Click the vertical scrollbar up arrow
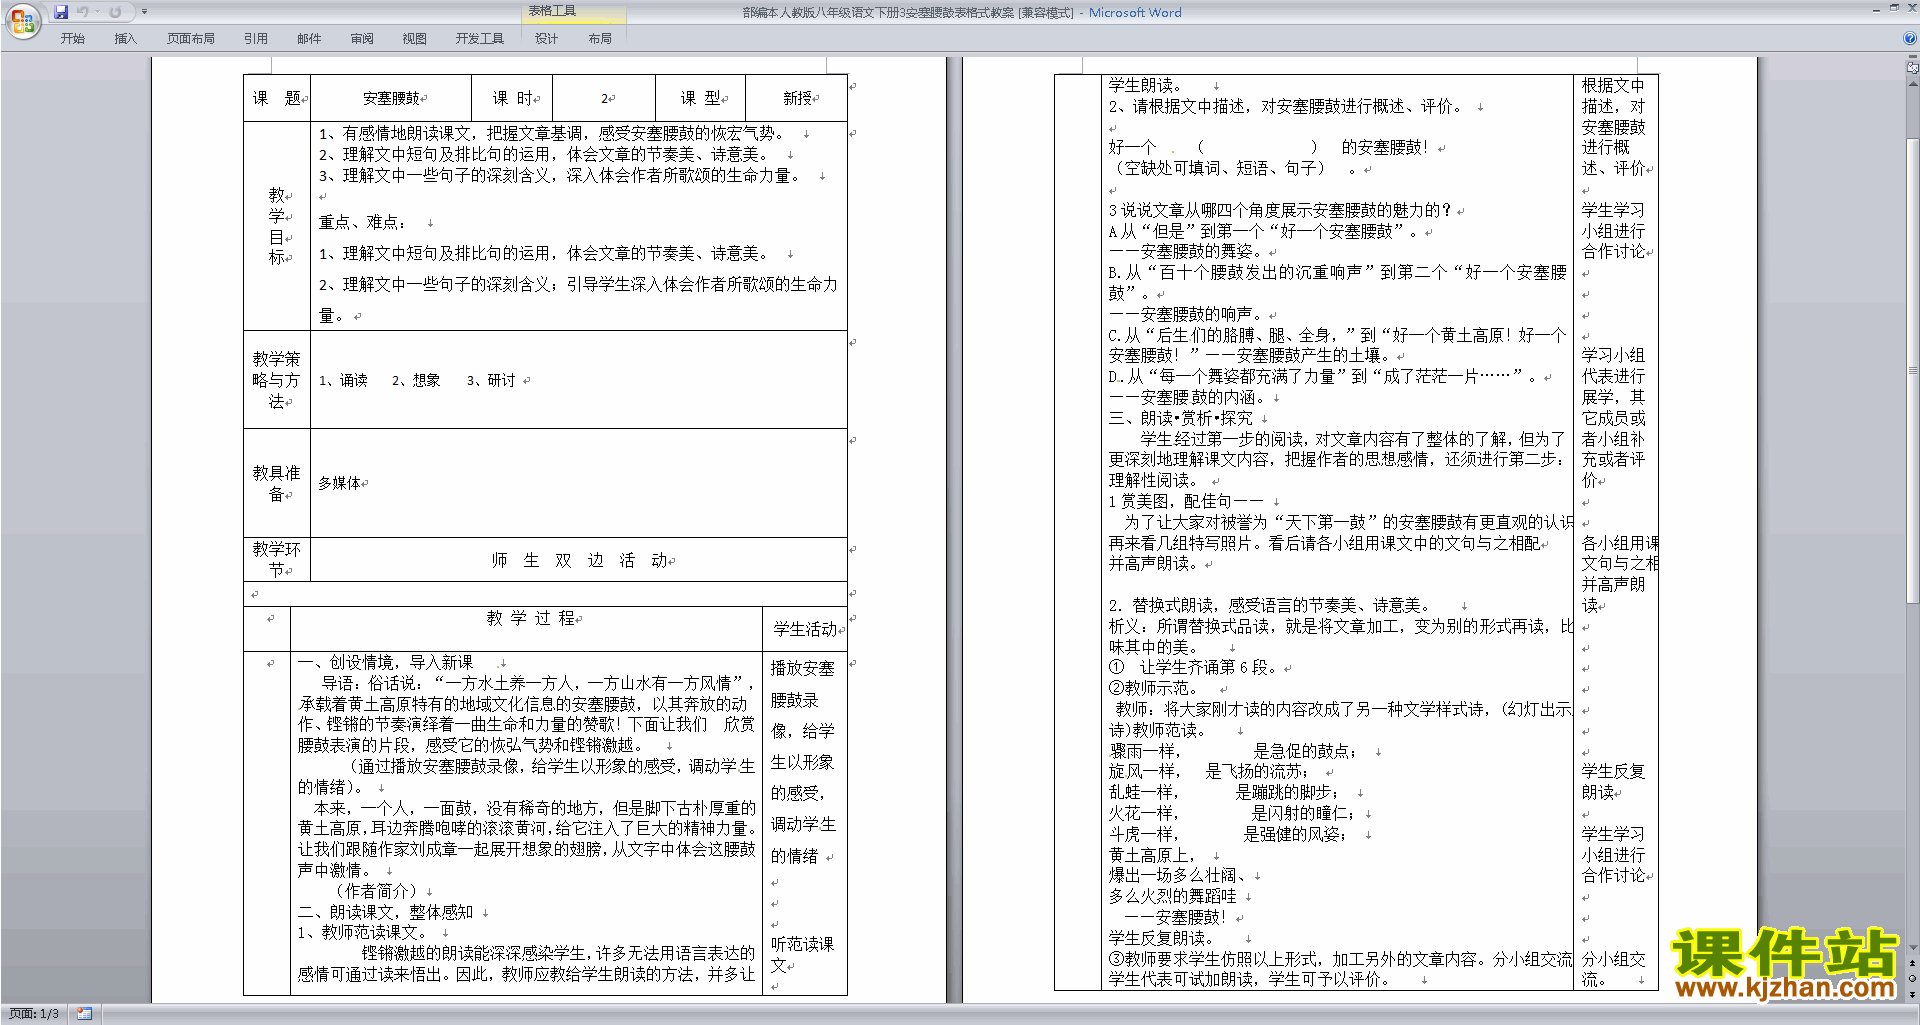Image resolution: width=1920 pixels, height=1025 pixels. click(1913, 84)
